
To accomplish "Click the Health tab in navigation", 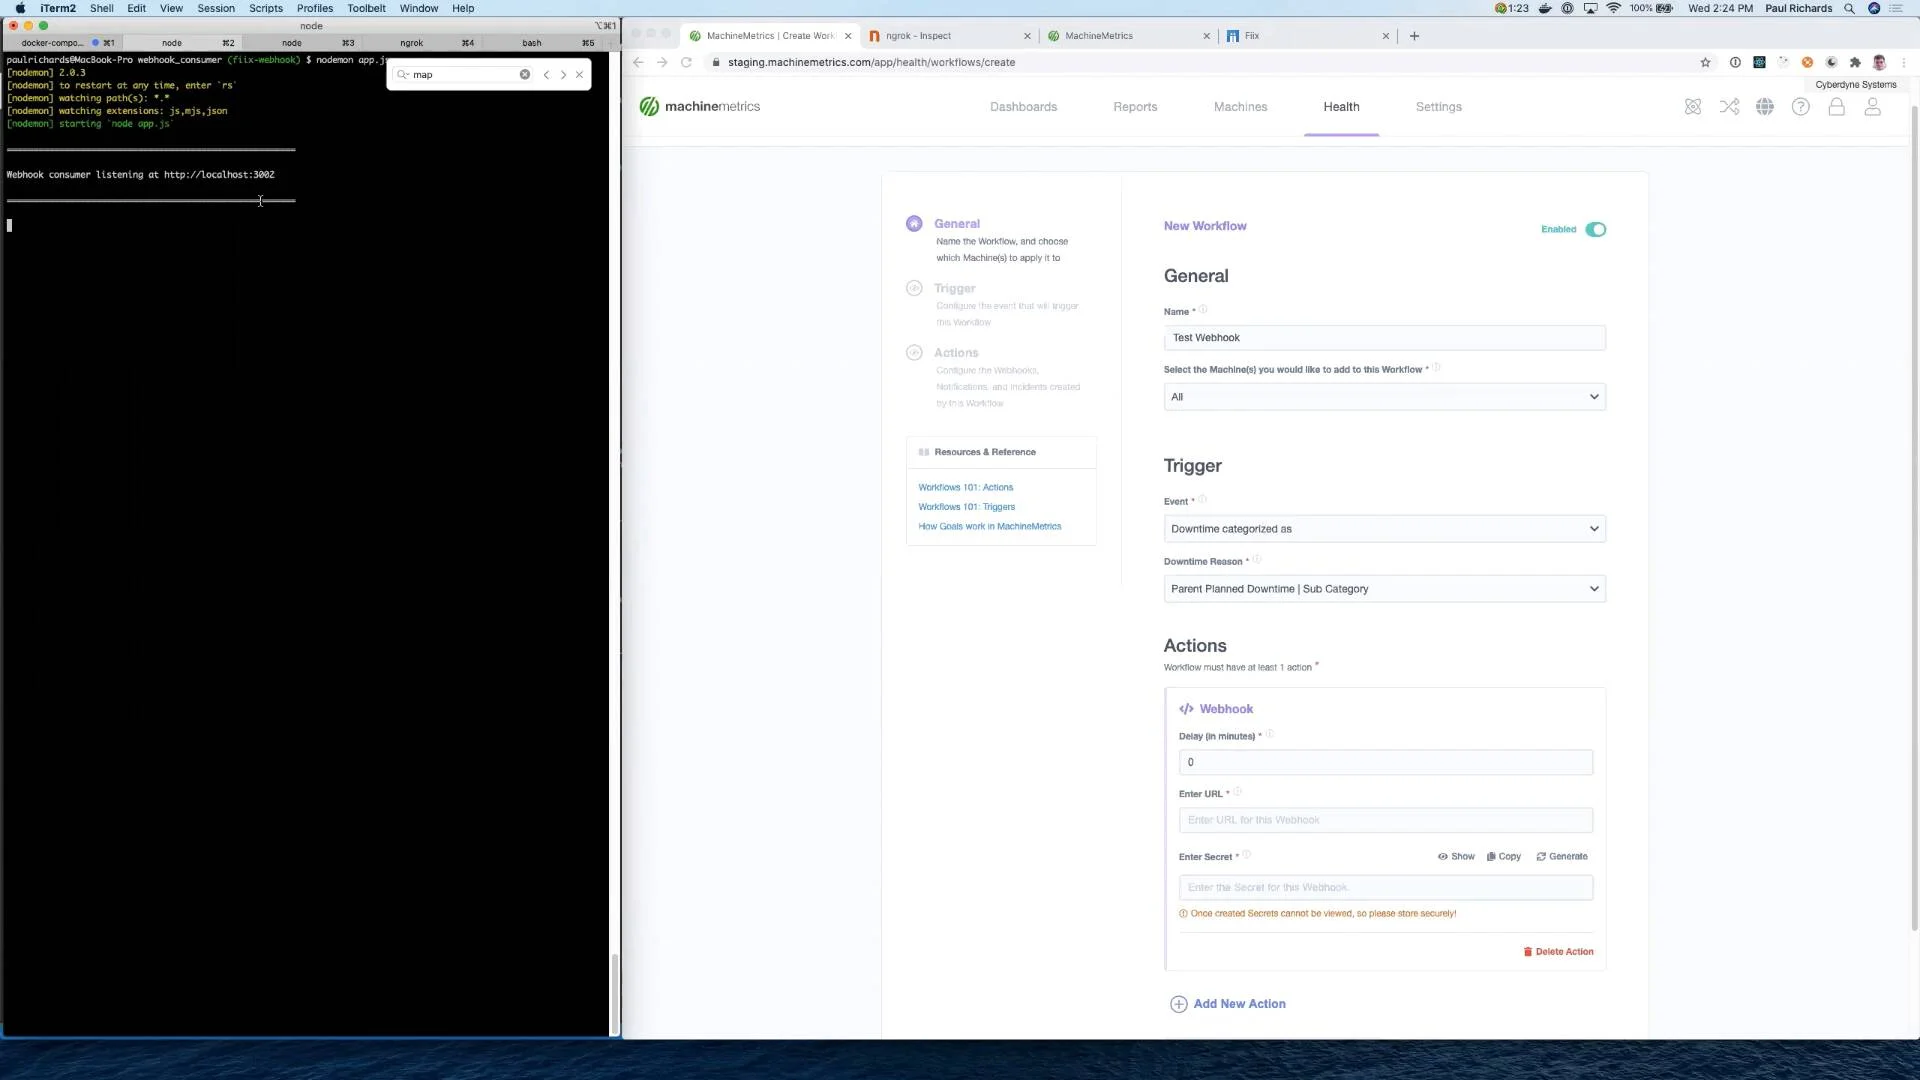I will coord(1341,107).
